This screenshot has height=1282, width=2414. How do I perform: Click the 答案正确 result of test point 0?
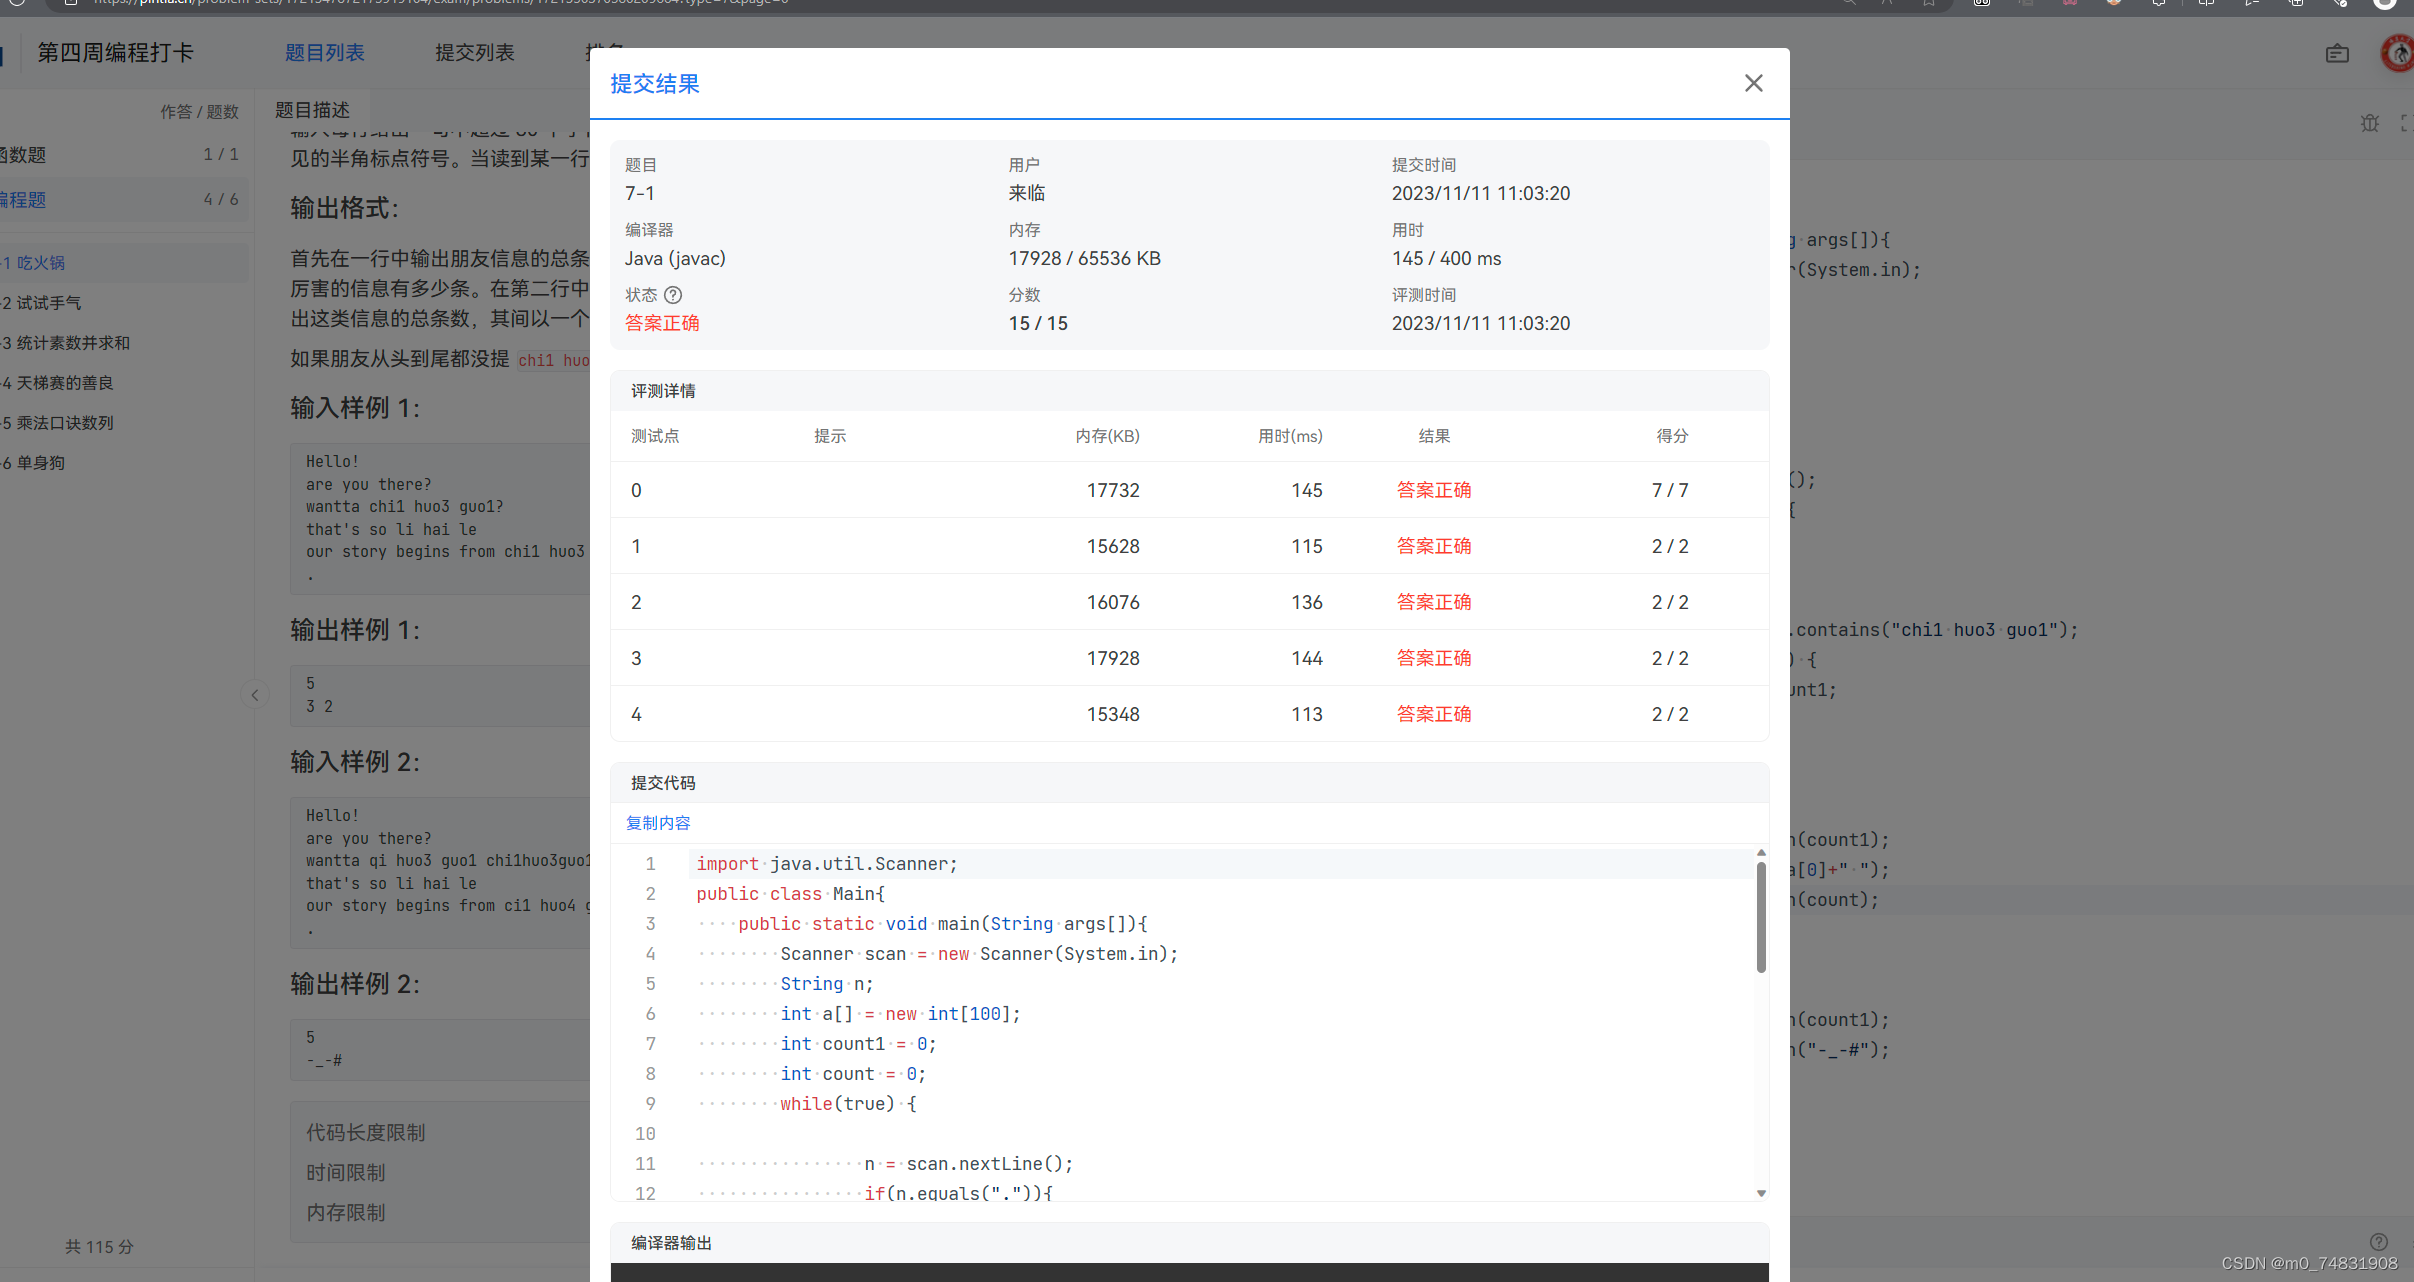pyautogui.click(x=1433, y=490)
